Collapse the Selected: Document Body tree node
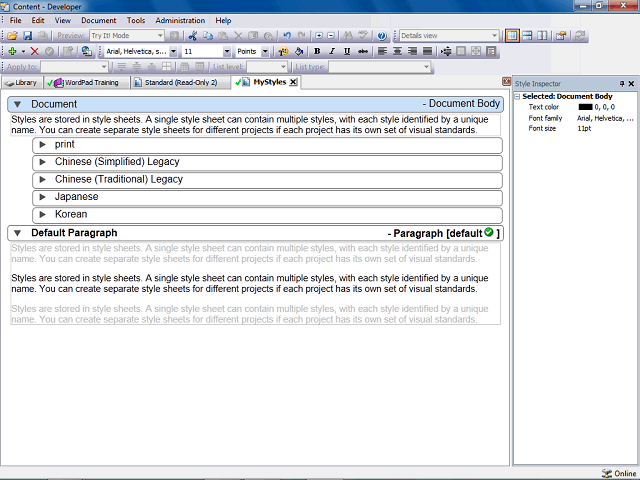Image resolution: width=640 pixels, height=480 pixels. 517,97
